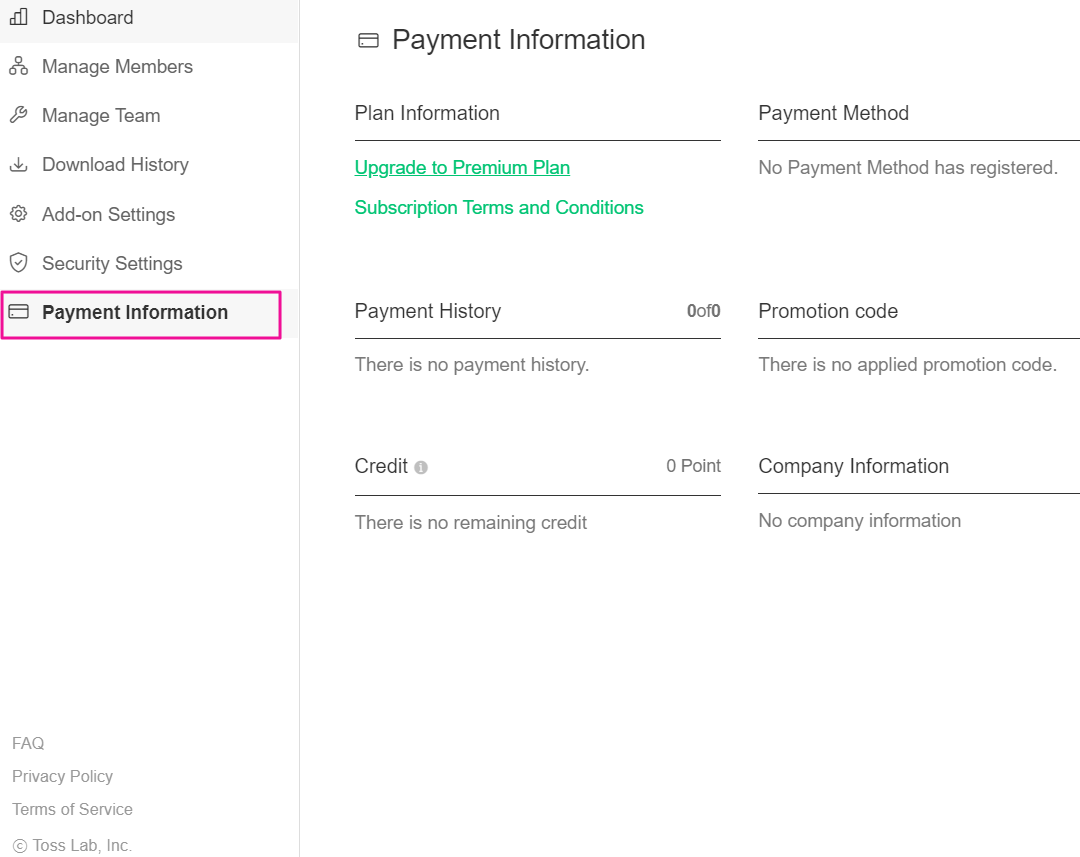Click the card icon beside page title
Screen dimensions: 1080x857
point(368,41)
